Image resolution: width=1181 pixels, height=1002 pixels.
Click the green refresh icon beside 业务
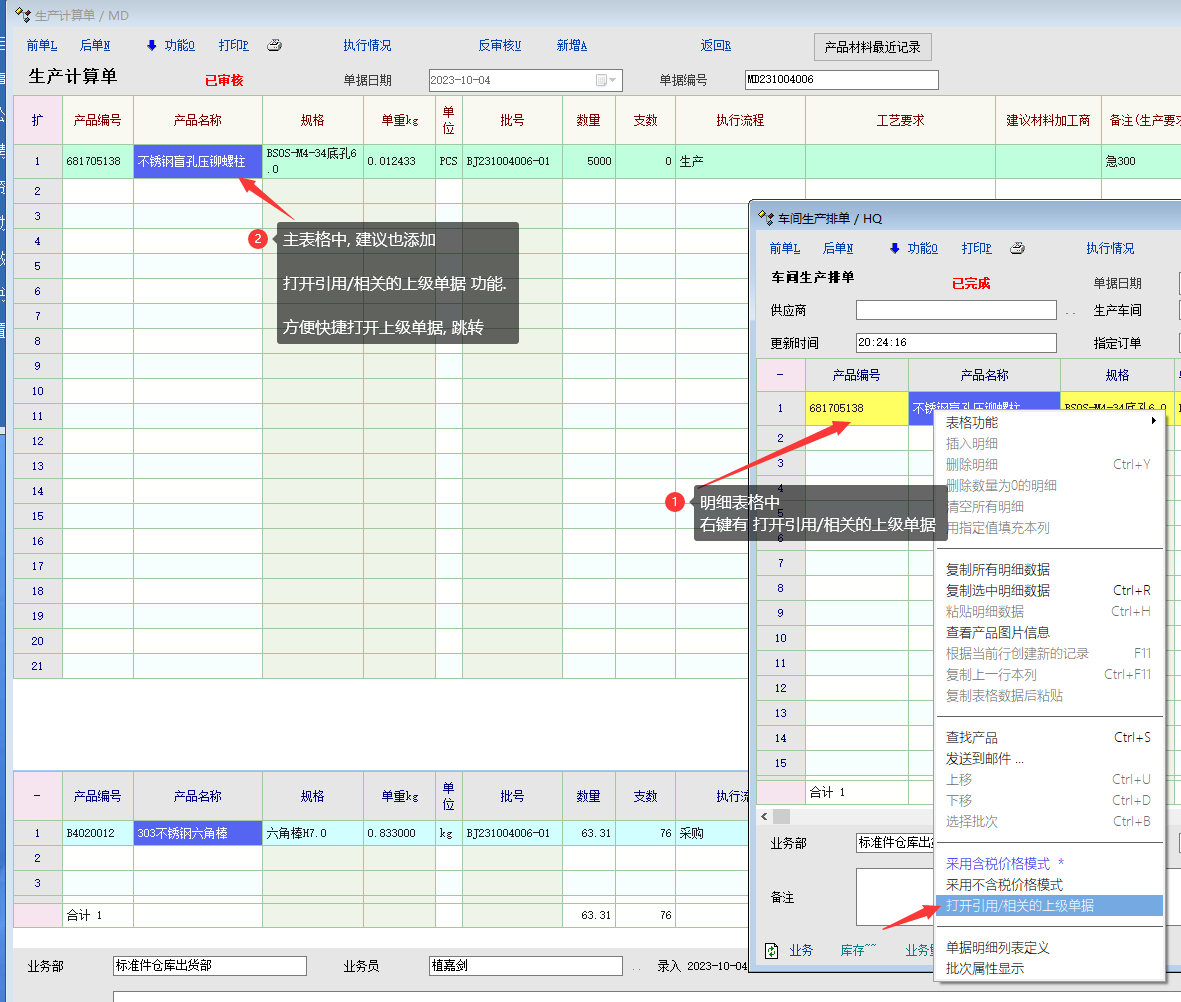pyautogui.click(x=772, y=951)
